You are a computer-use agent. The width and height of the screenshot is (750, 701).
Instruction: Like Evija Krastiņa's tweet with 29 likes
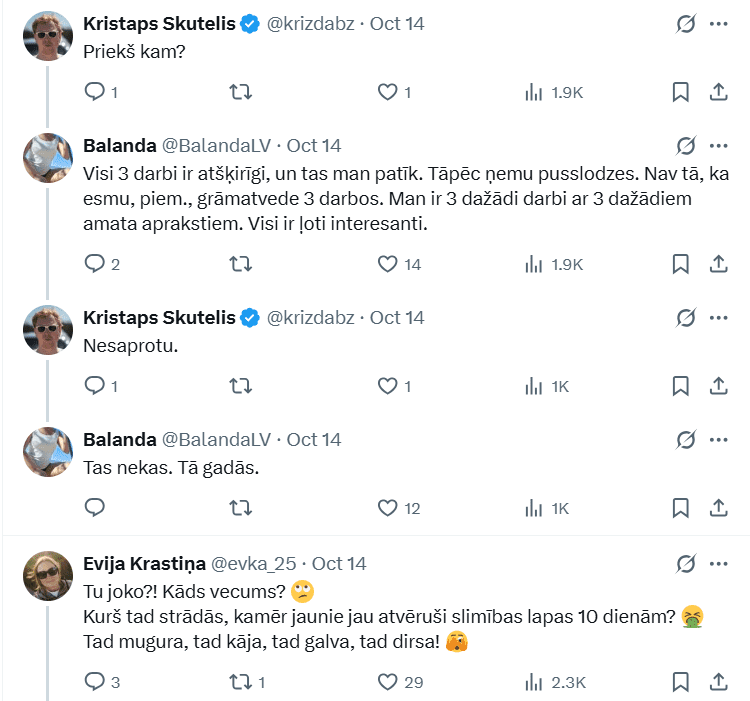tap(389, 682)
